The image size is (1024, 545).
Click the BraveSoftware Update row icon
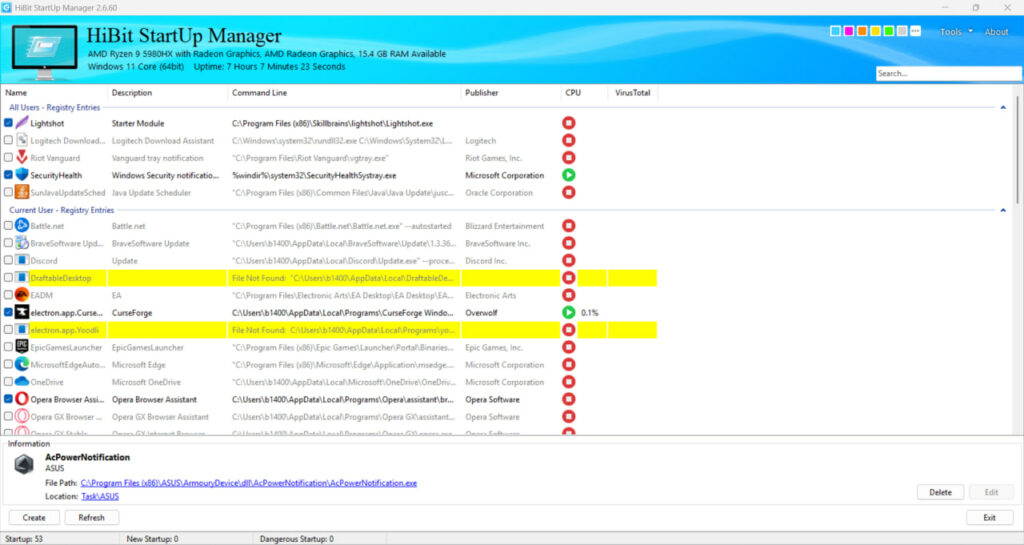22,243
